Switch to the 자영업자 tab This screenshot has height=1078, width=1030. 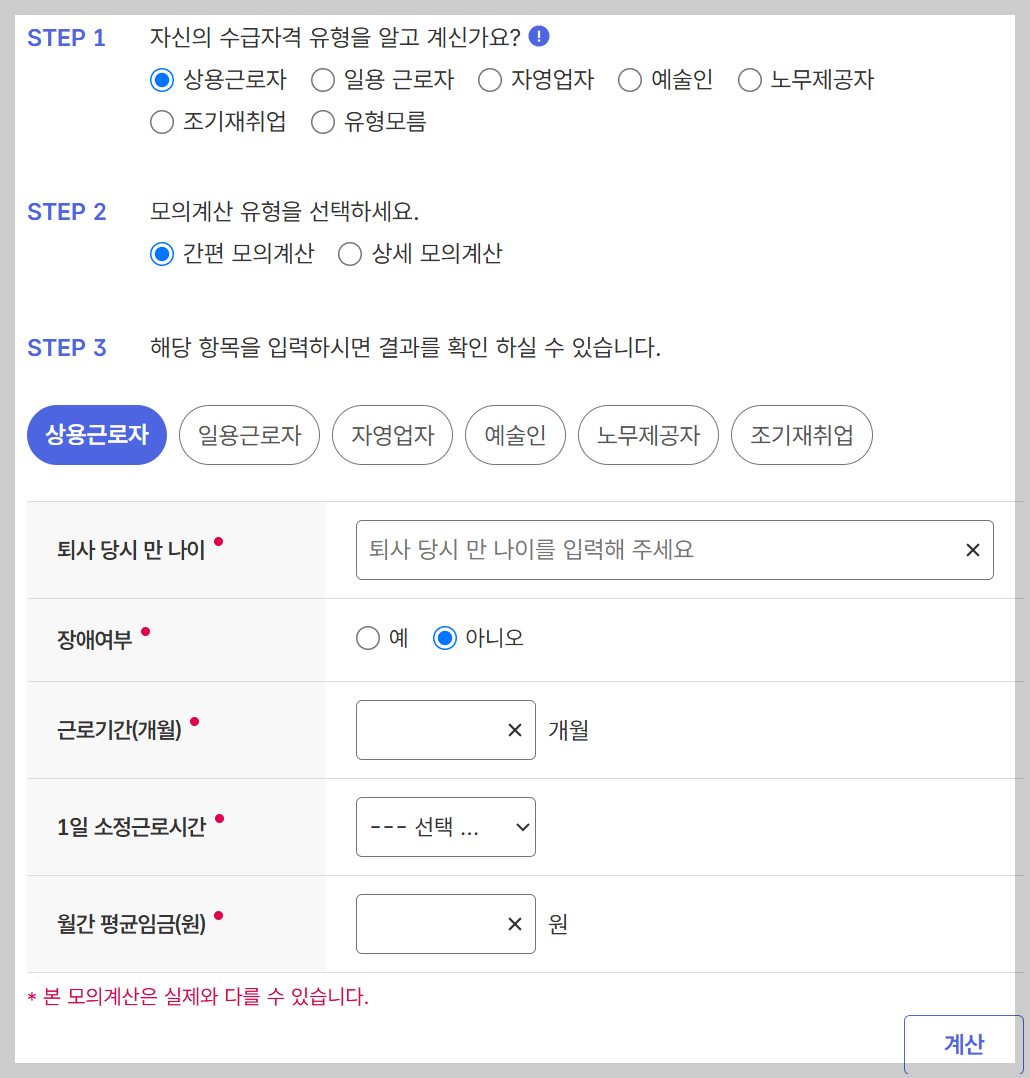392,435
